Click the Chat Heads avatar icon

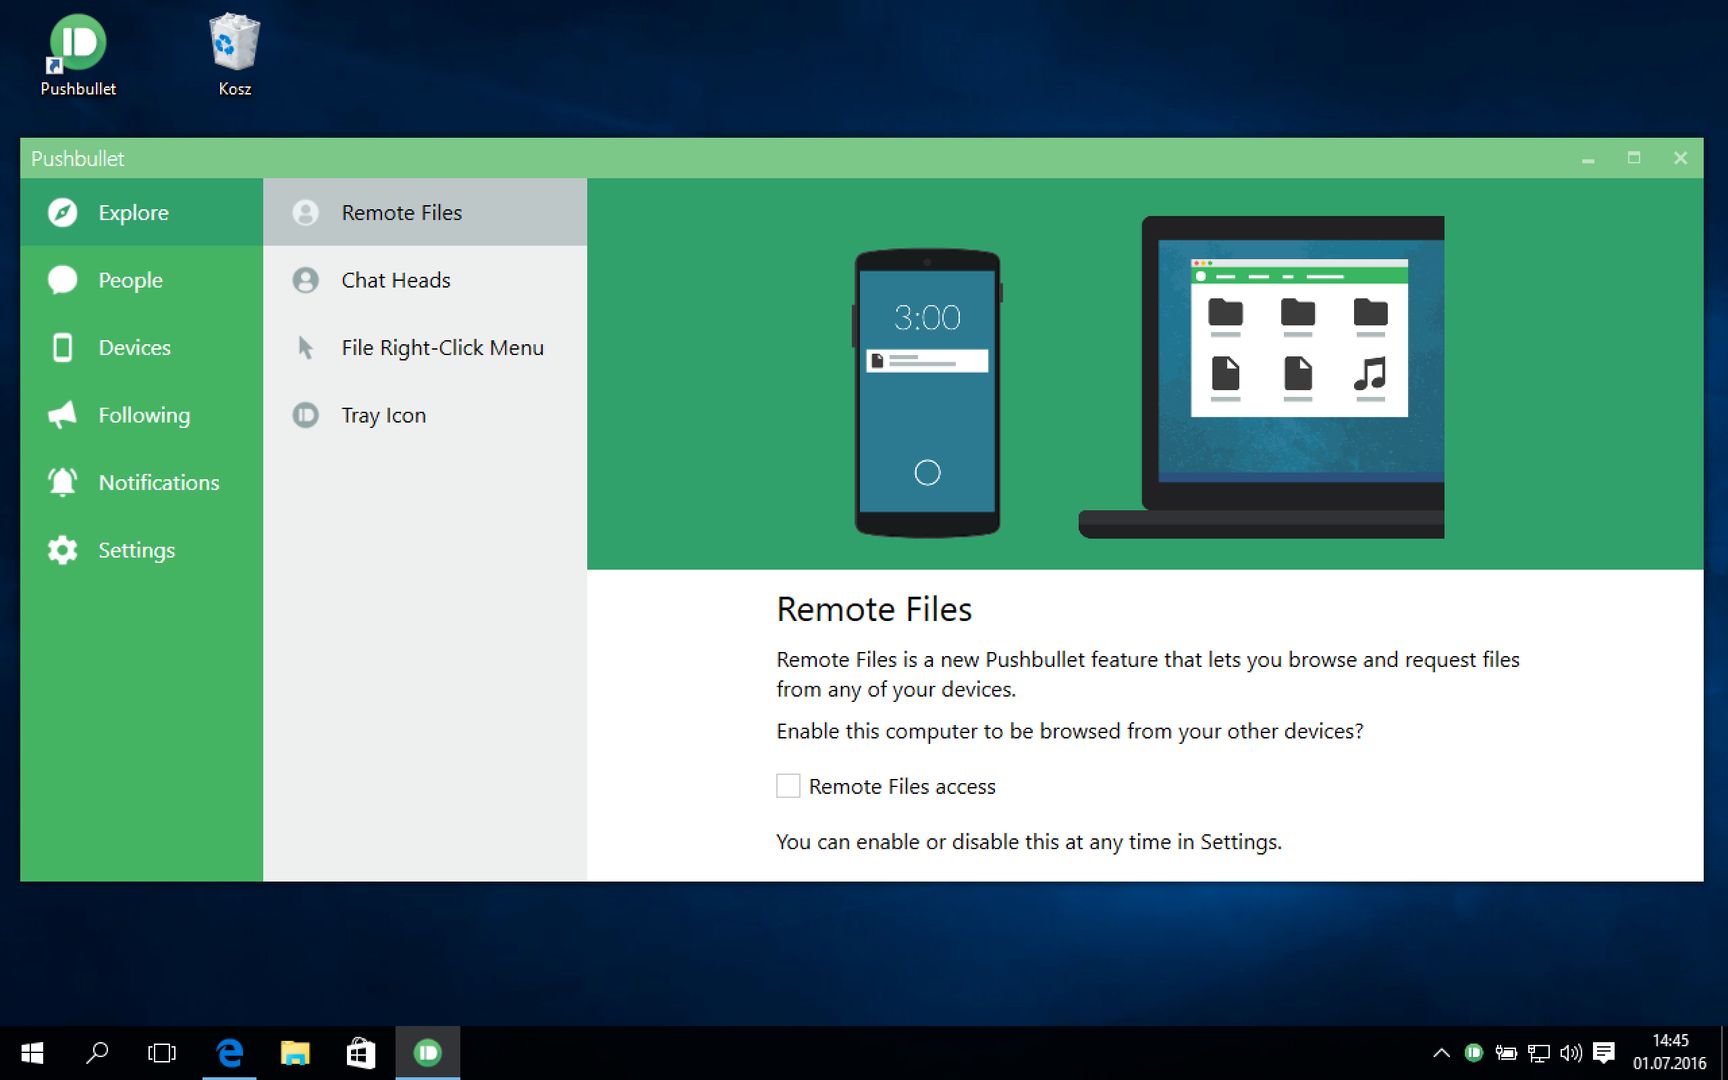[305, 280]
